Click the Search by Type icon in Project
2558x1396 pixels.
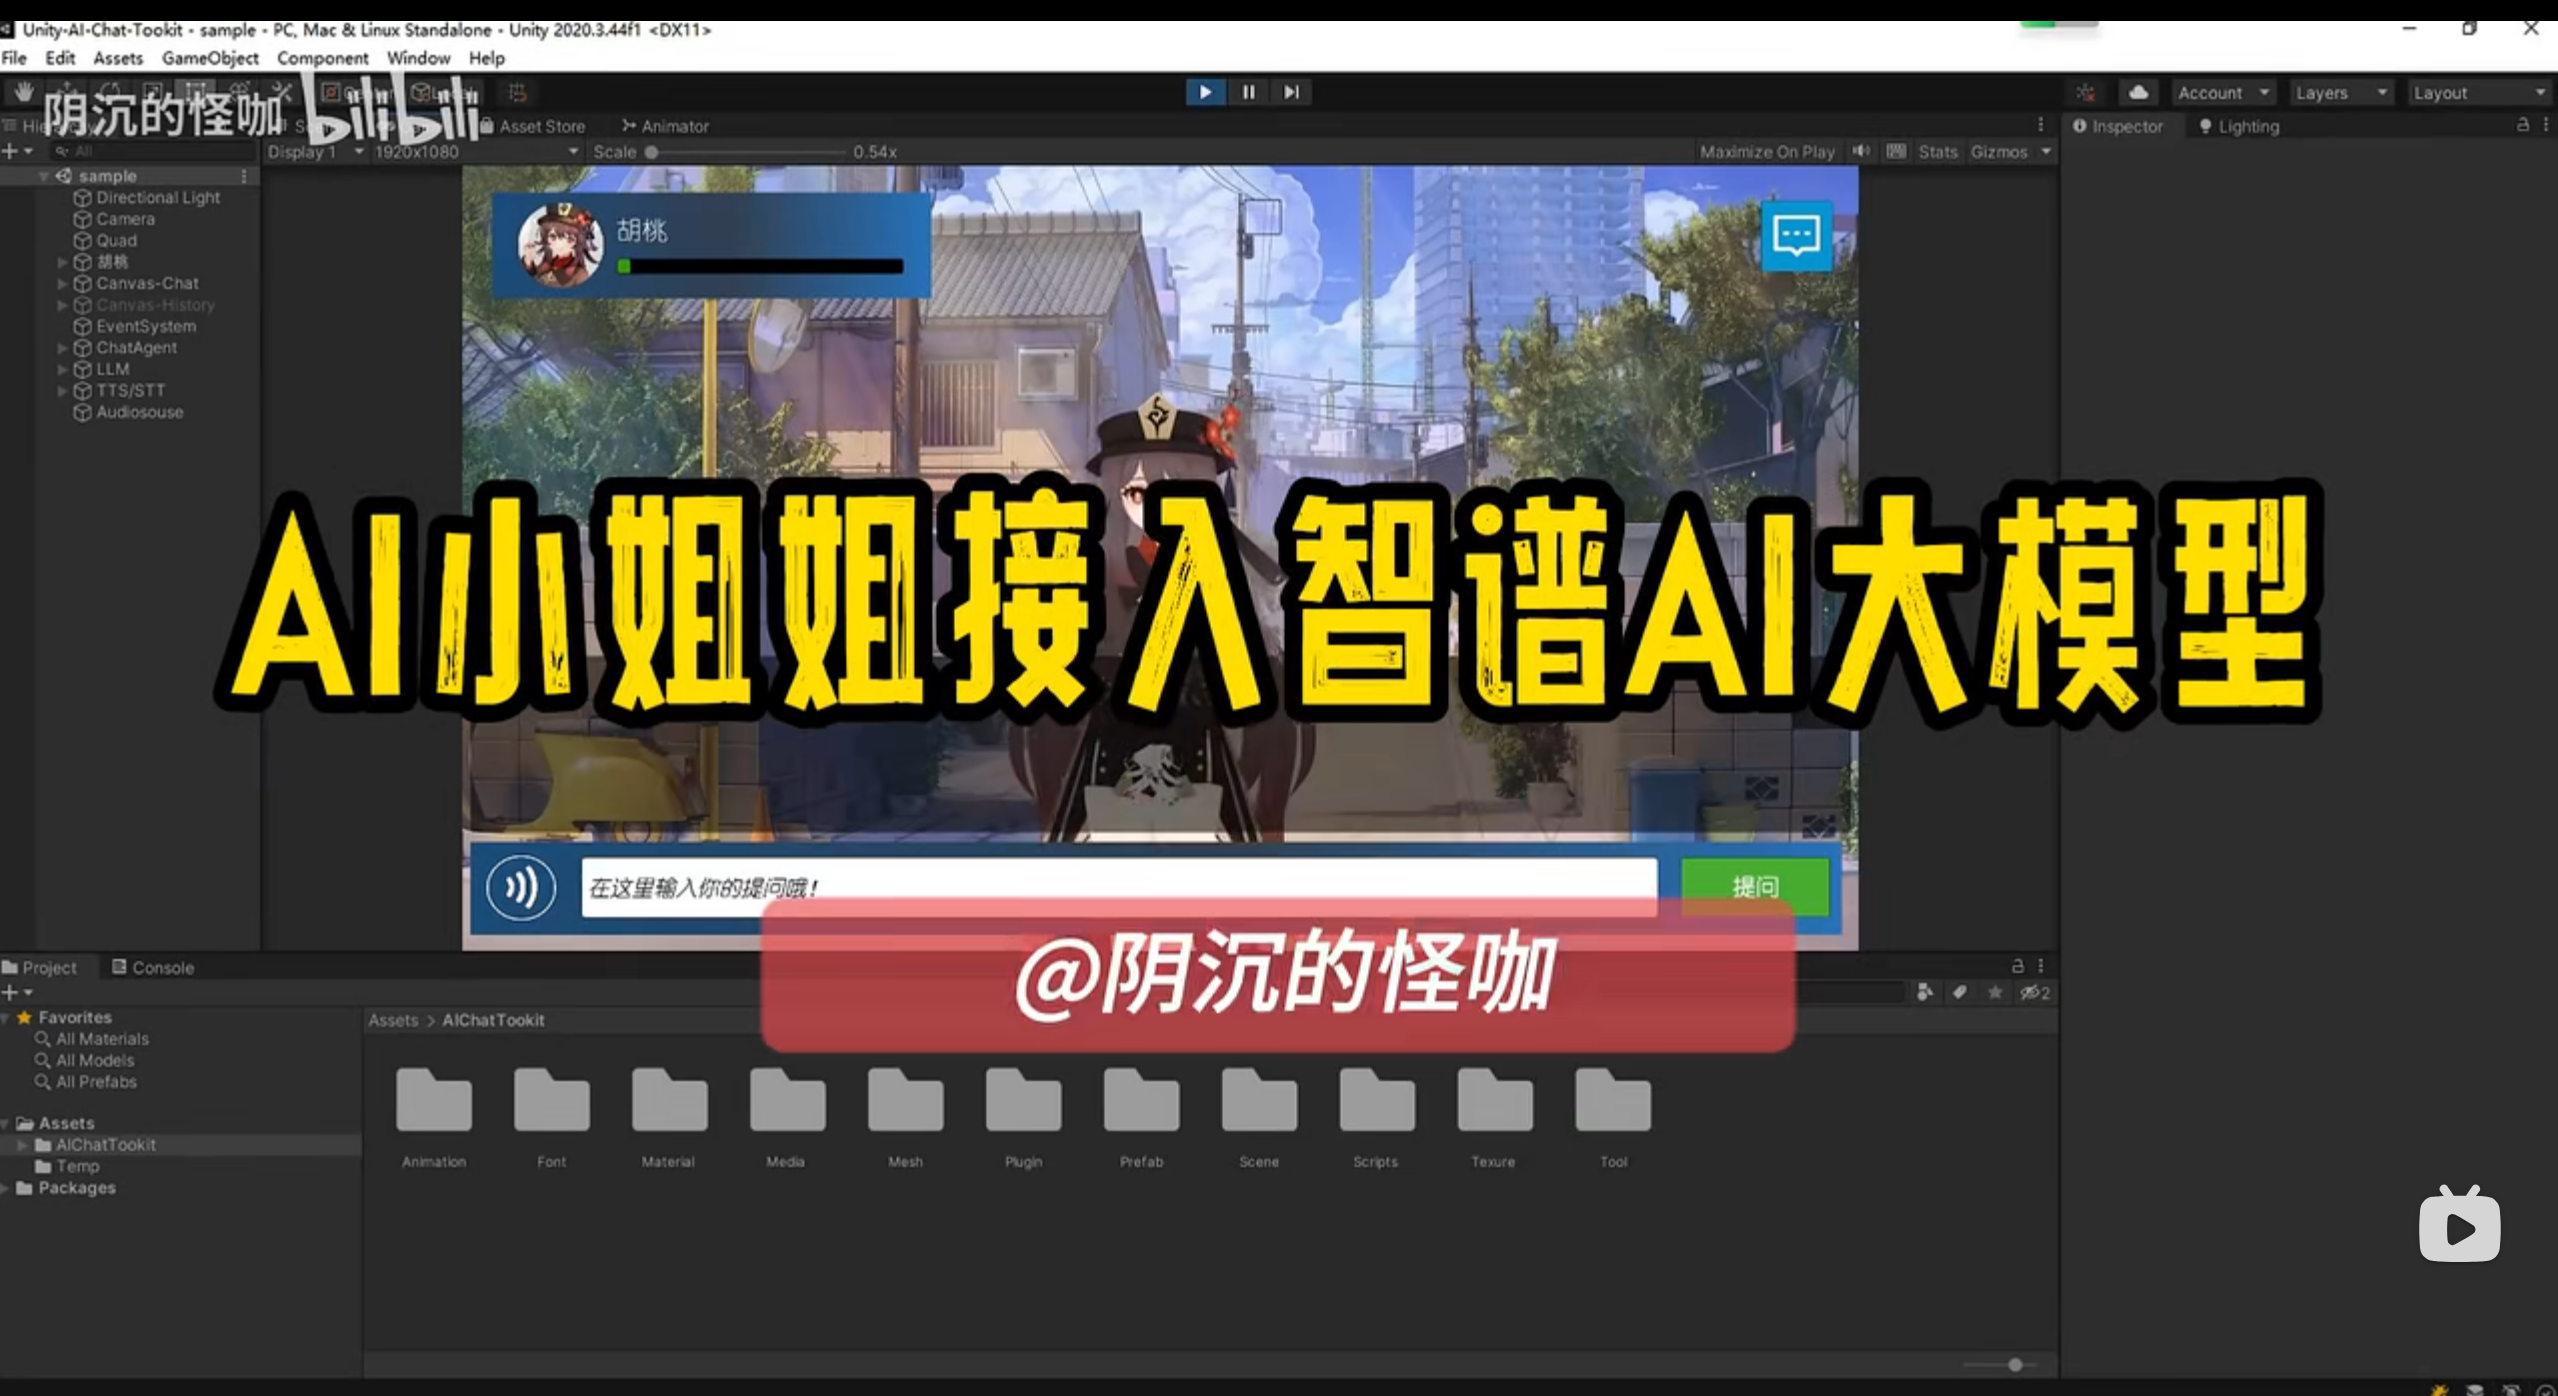(x=1925, y=992)
